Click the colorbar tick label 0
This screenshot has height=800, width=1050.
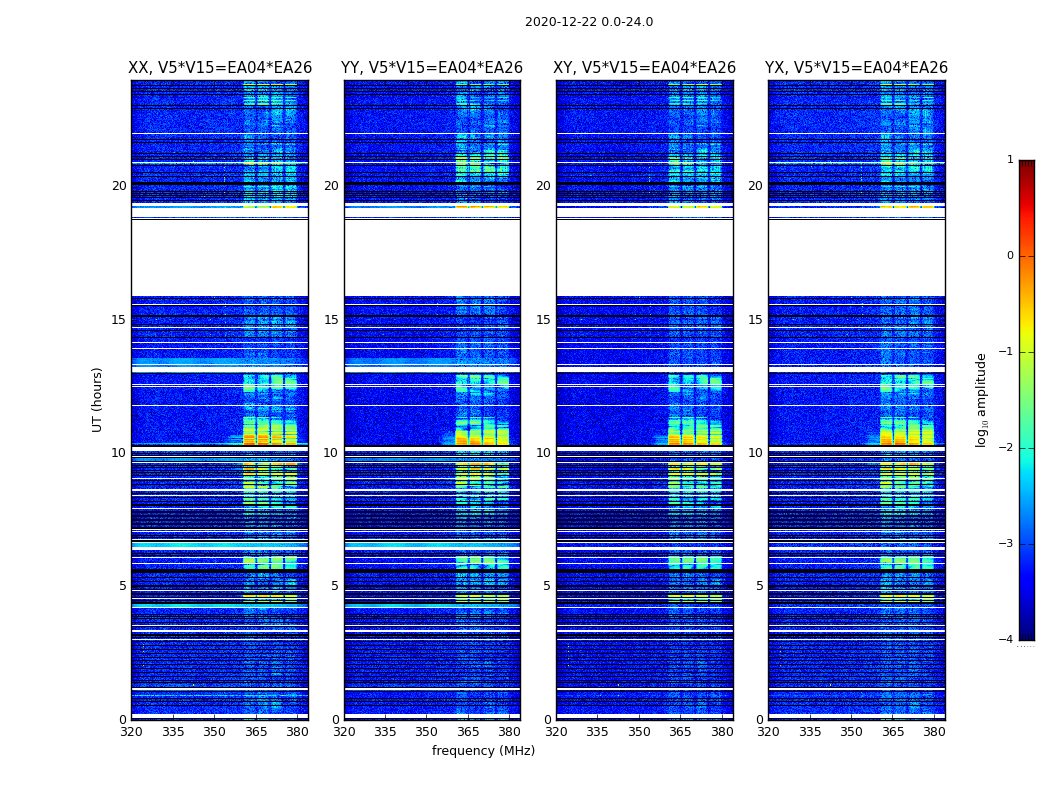point(1009,256)
